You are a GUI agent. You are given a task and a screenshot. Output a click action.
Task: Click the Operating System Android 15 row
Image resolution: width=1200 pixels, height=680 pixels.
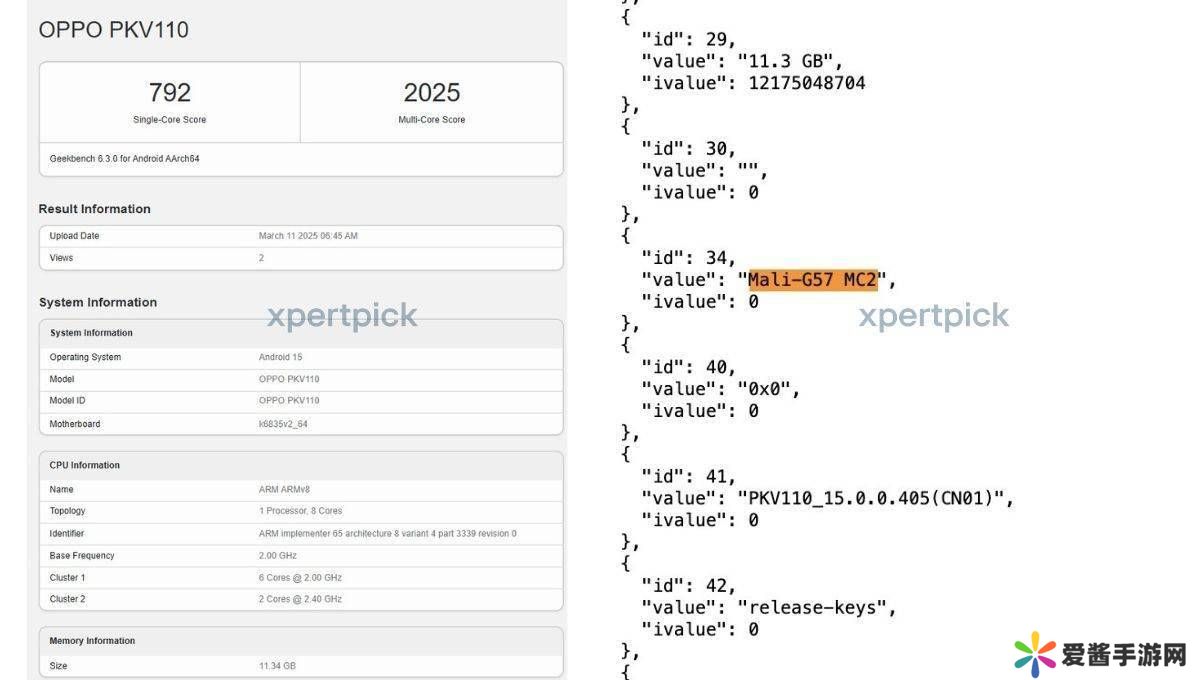[300, 357]
